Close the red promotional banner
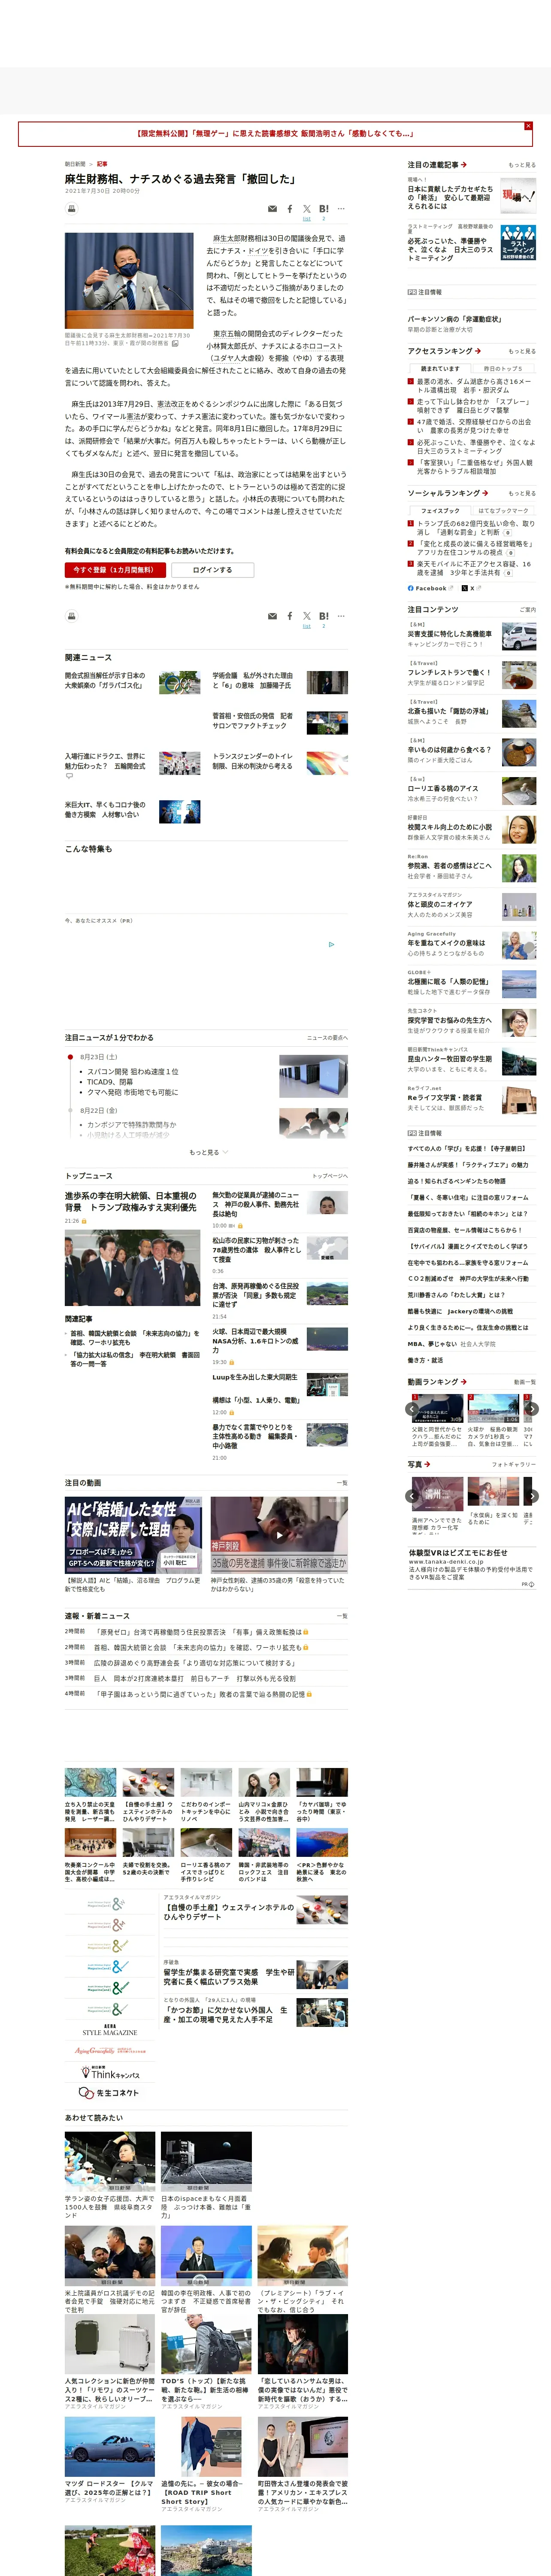The width and height of the screenshot is (551, 2576). pos(528,126)
